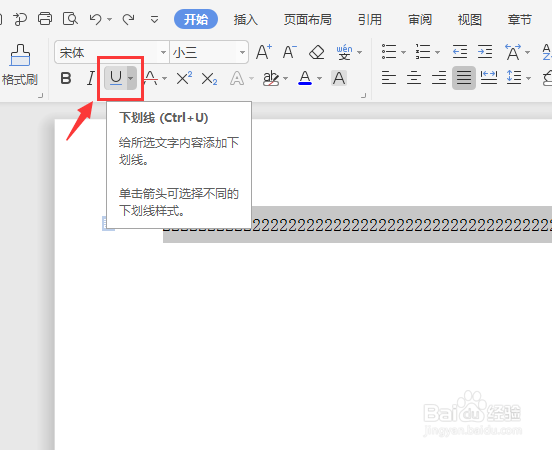
Task: Toggle strikethrough formatting
Action: point(151,78)
